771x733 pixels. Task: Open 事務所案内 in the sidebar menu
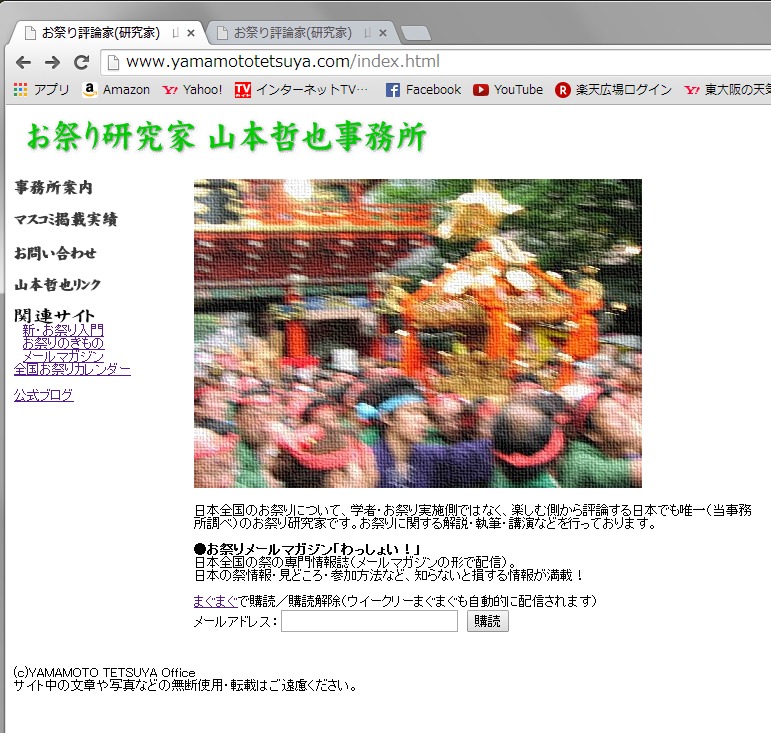[x=54, y=188]
